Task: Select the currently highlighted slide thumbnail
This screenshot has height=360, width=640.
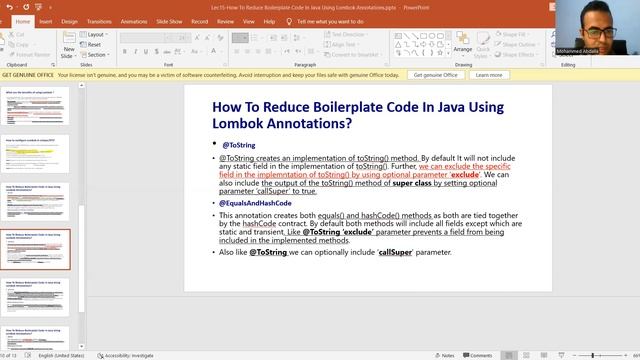Action: tap(35, 249)
